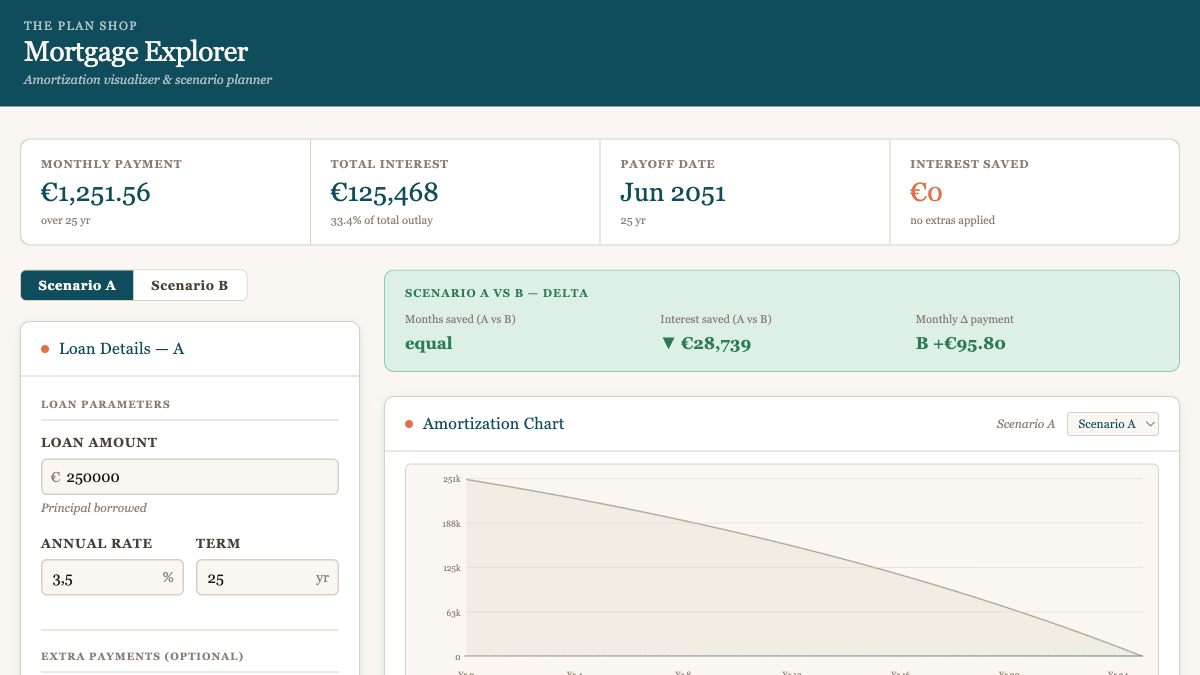Click the 'Amortization visualizer & scenario planner' subtitle
This screenshot has width=1200, height=675.
tap(148, 80)
